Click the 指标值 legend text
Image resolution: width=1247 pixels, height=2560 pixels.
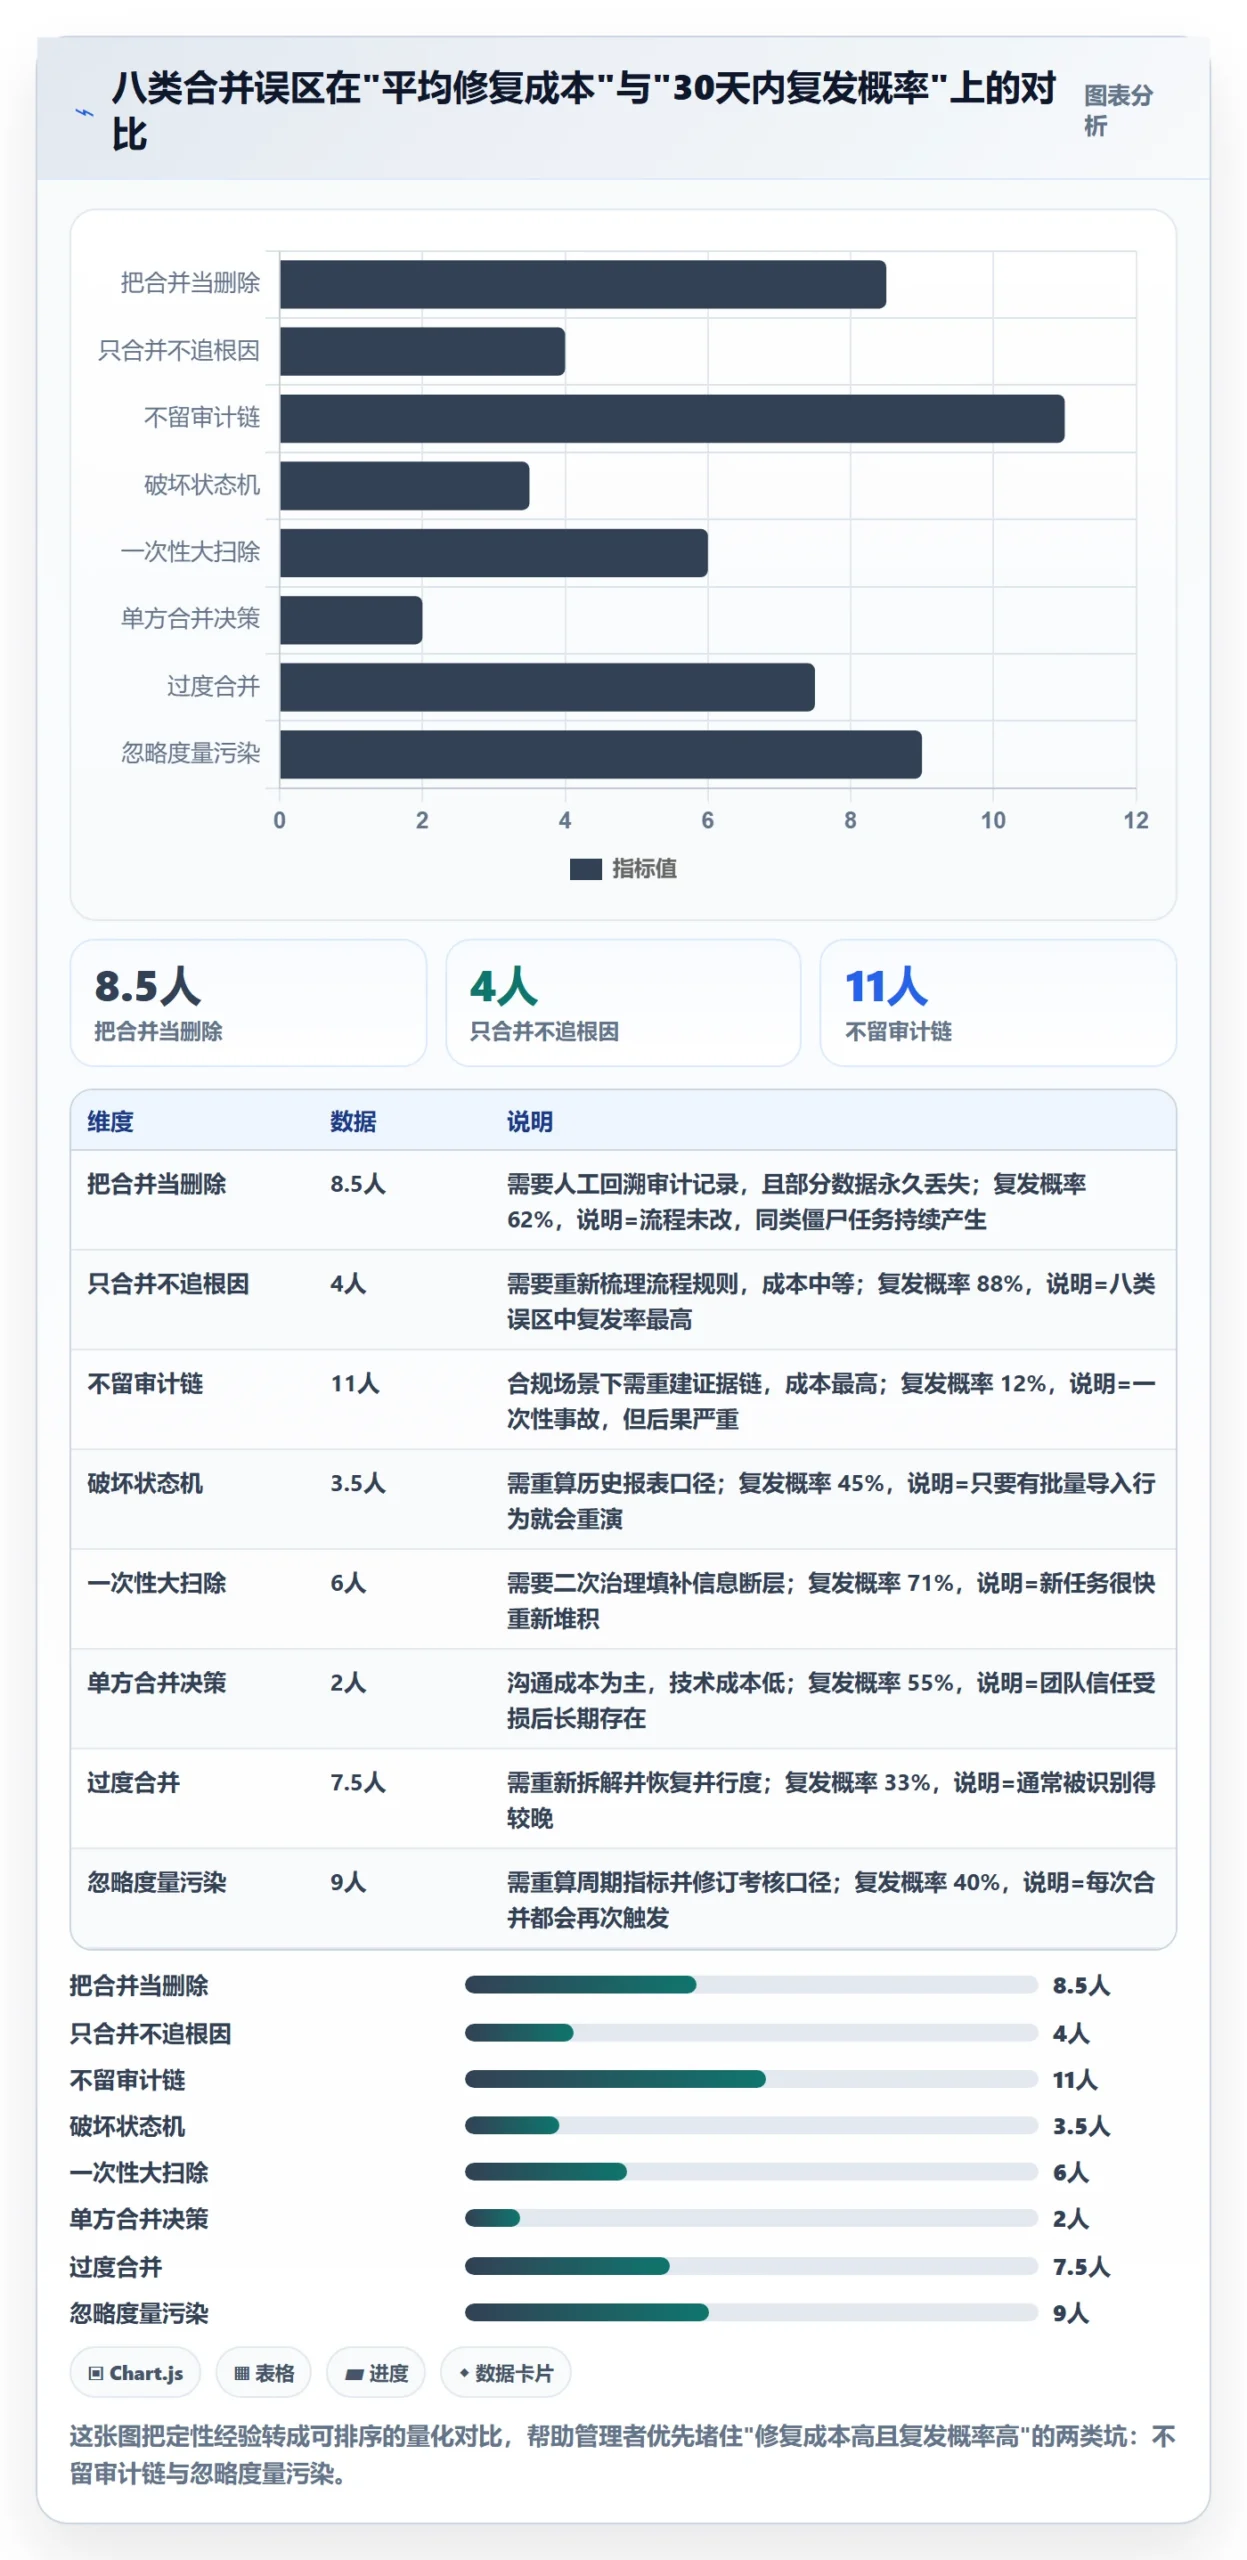(644, 869)
